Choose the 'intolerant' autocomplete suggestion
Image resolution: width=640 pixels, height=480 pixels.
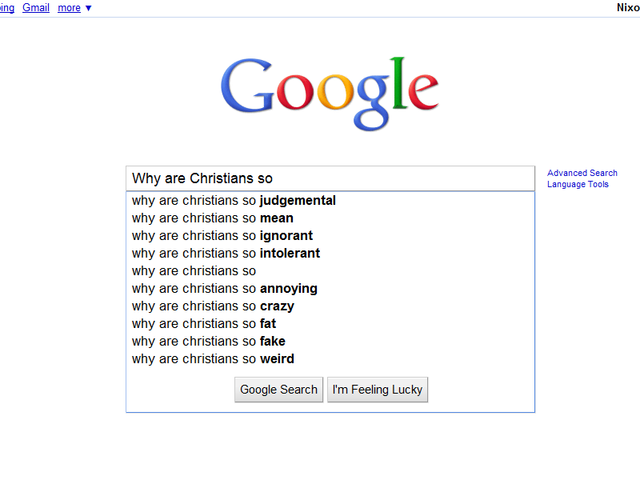point(330,253)
